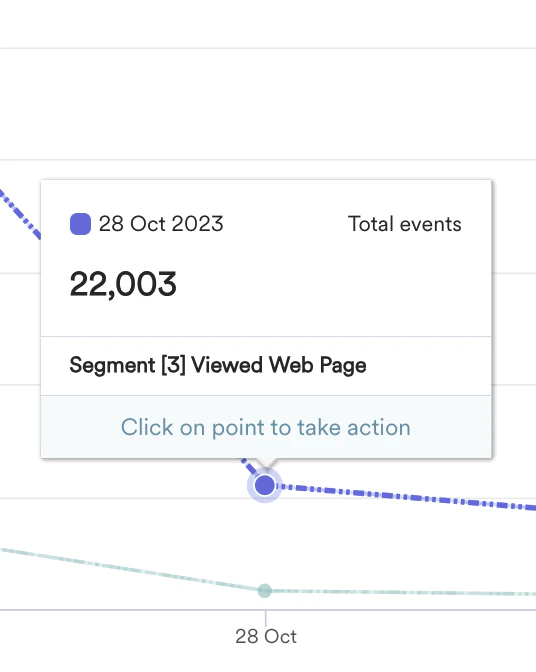Click the 'Click on point to take action' hint
Image resolution: width=536 pixels, height=672 pixels.
click(266, 427)
